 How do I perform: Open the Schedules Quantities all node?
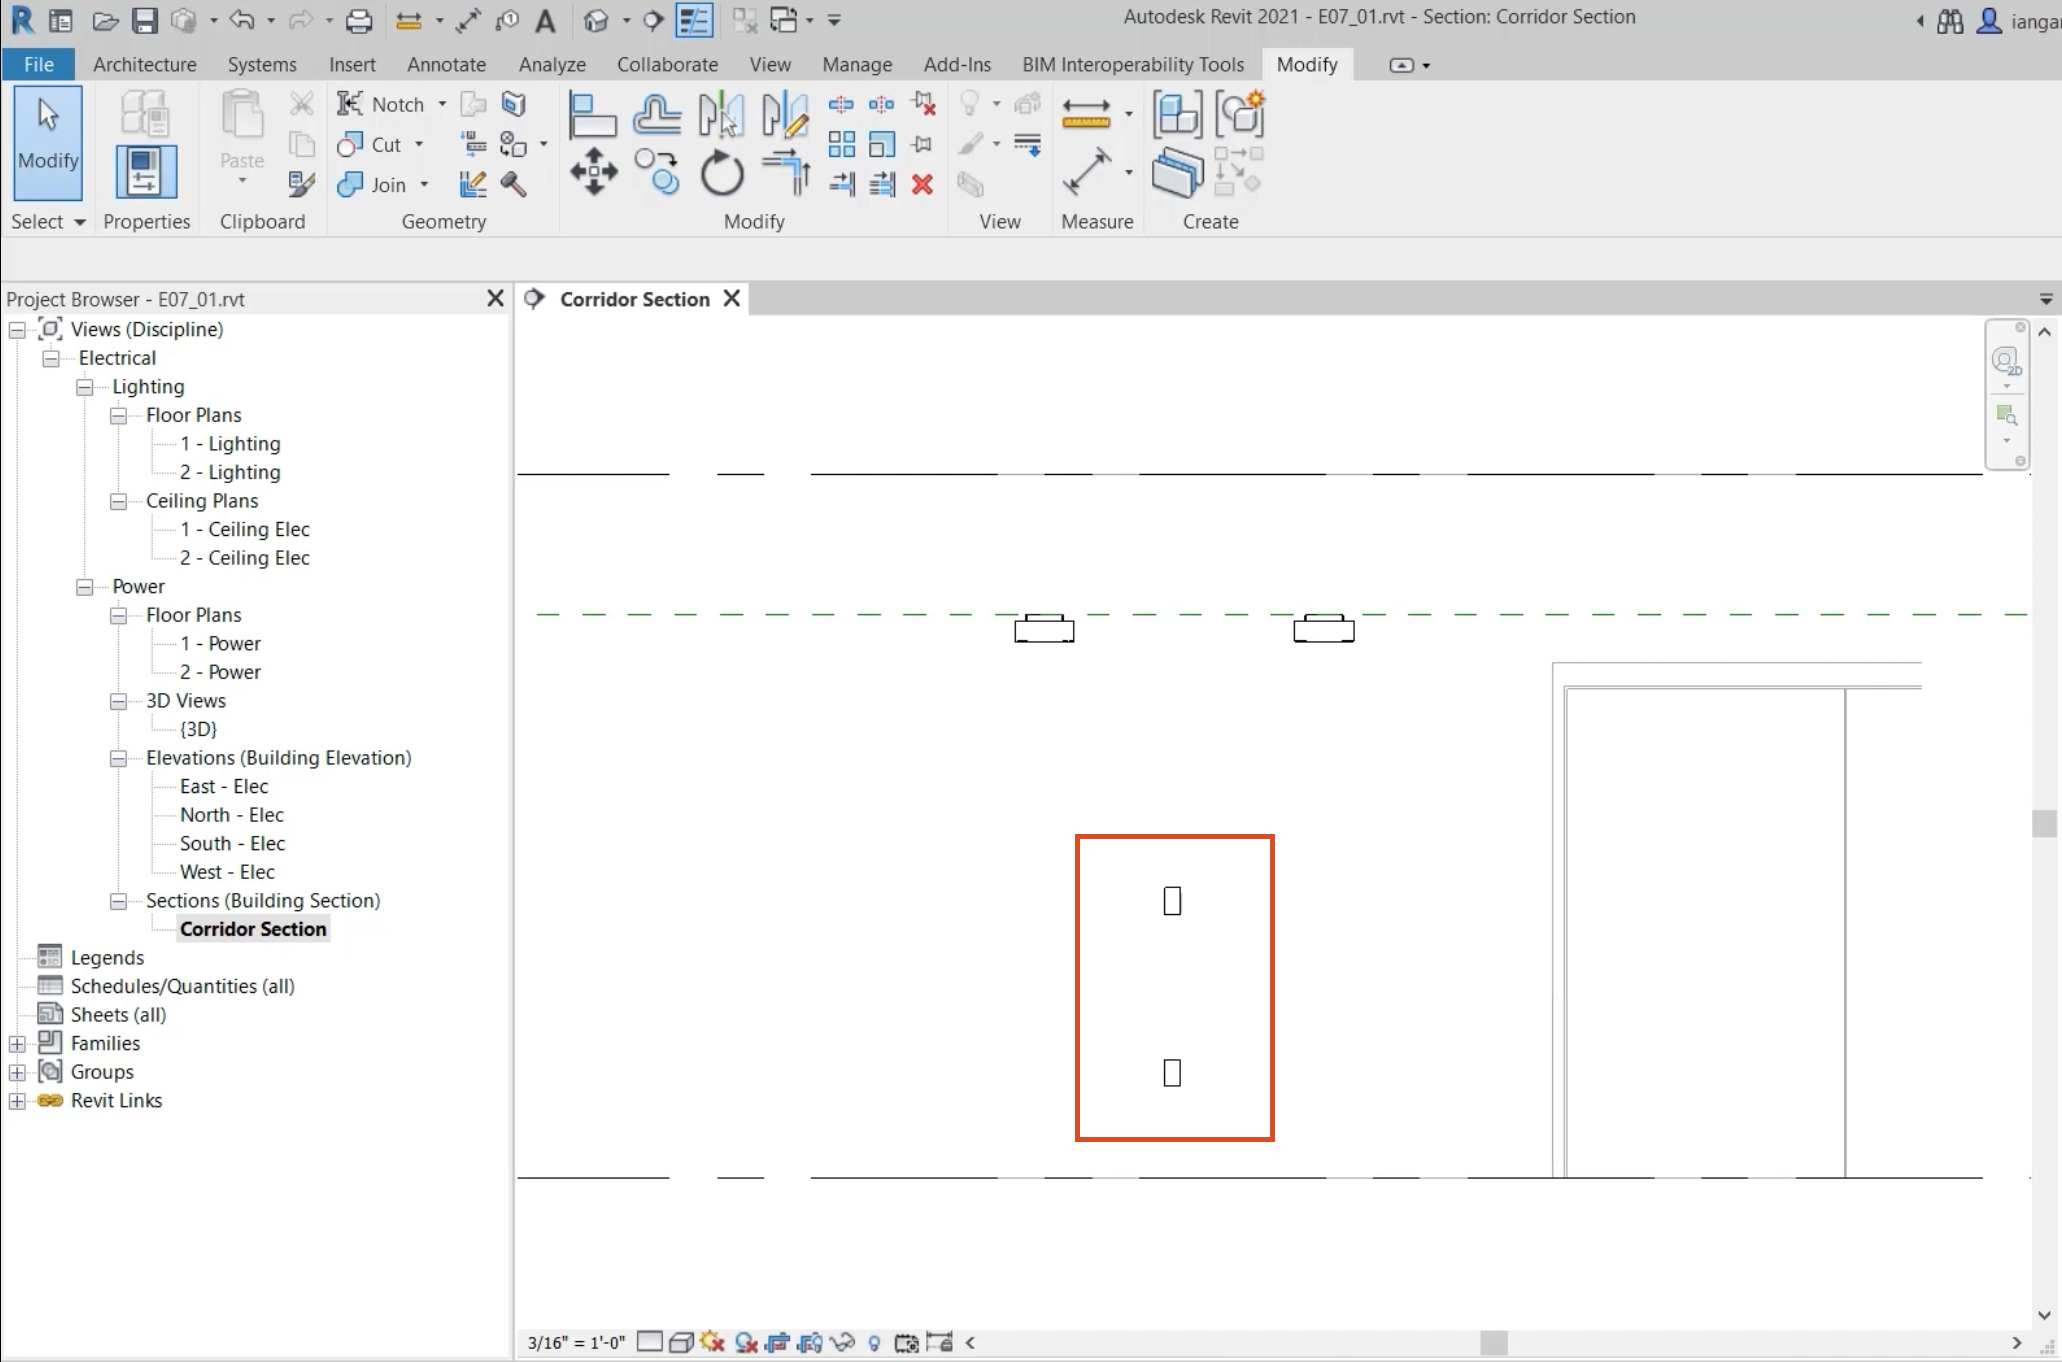point(182,985)
